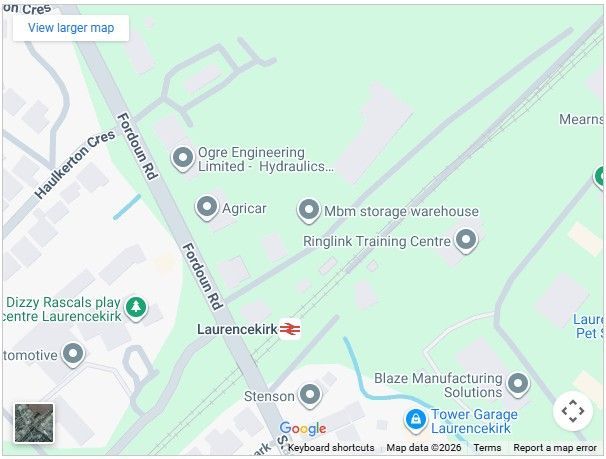Click the Stenson map pin
Image resolution: width=606 pixels, height=459 pixels.
click(x=310, y=396)
